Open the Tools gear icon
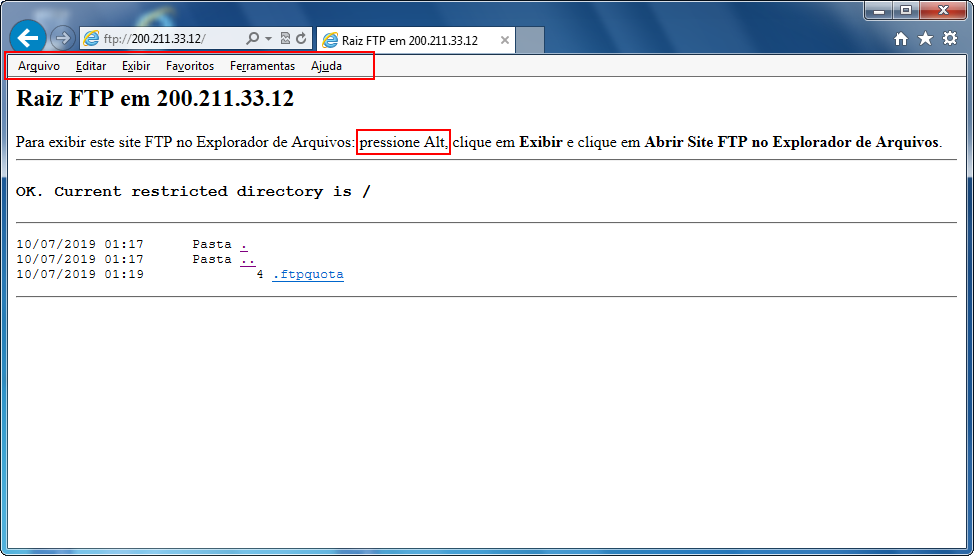This screenshot has width=974, height=556. [950, 39]
